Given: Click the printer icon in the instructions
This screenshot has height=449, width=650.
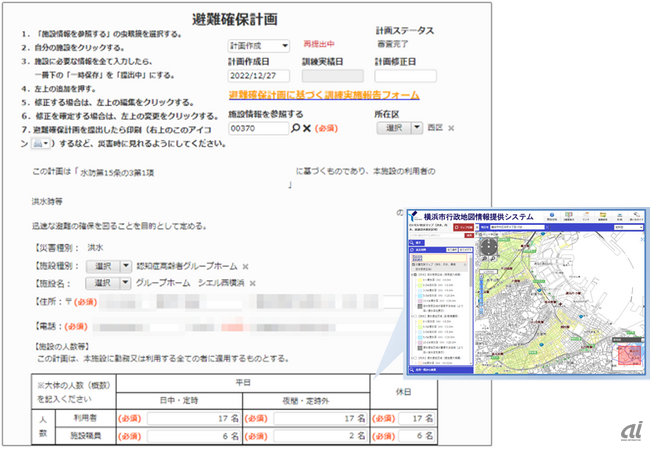Looking at the screenshot, I should [35, 144].
